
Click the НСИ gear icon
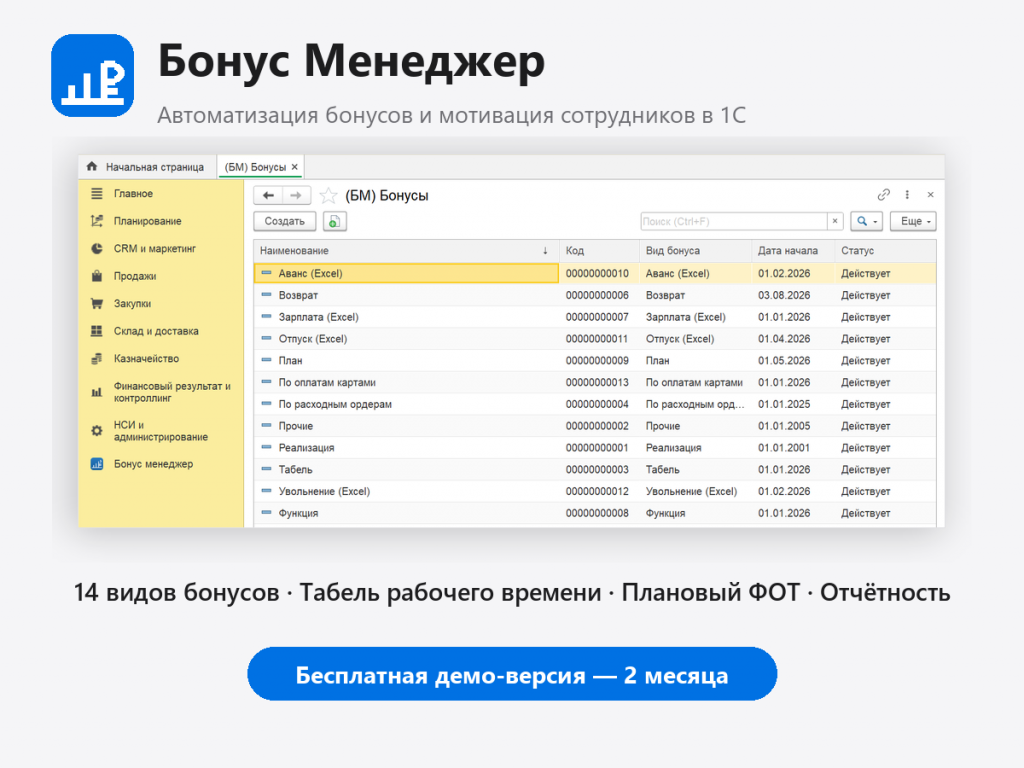[97, 430]
